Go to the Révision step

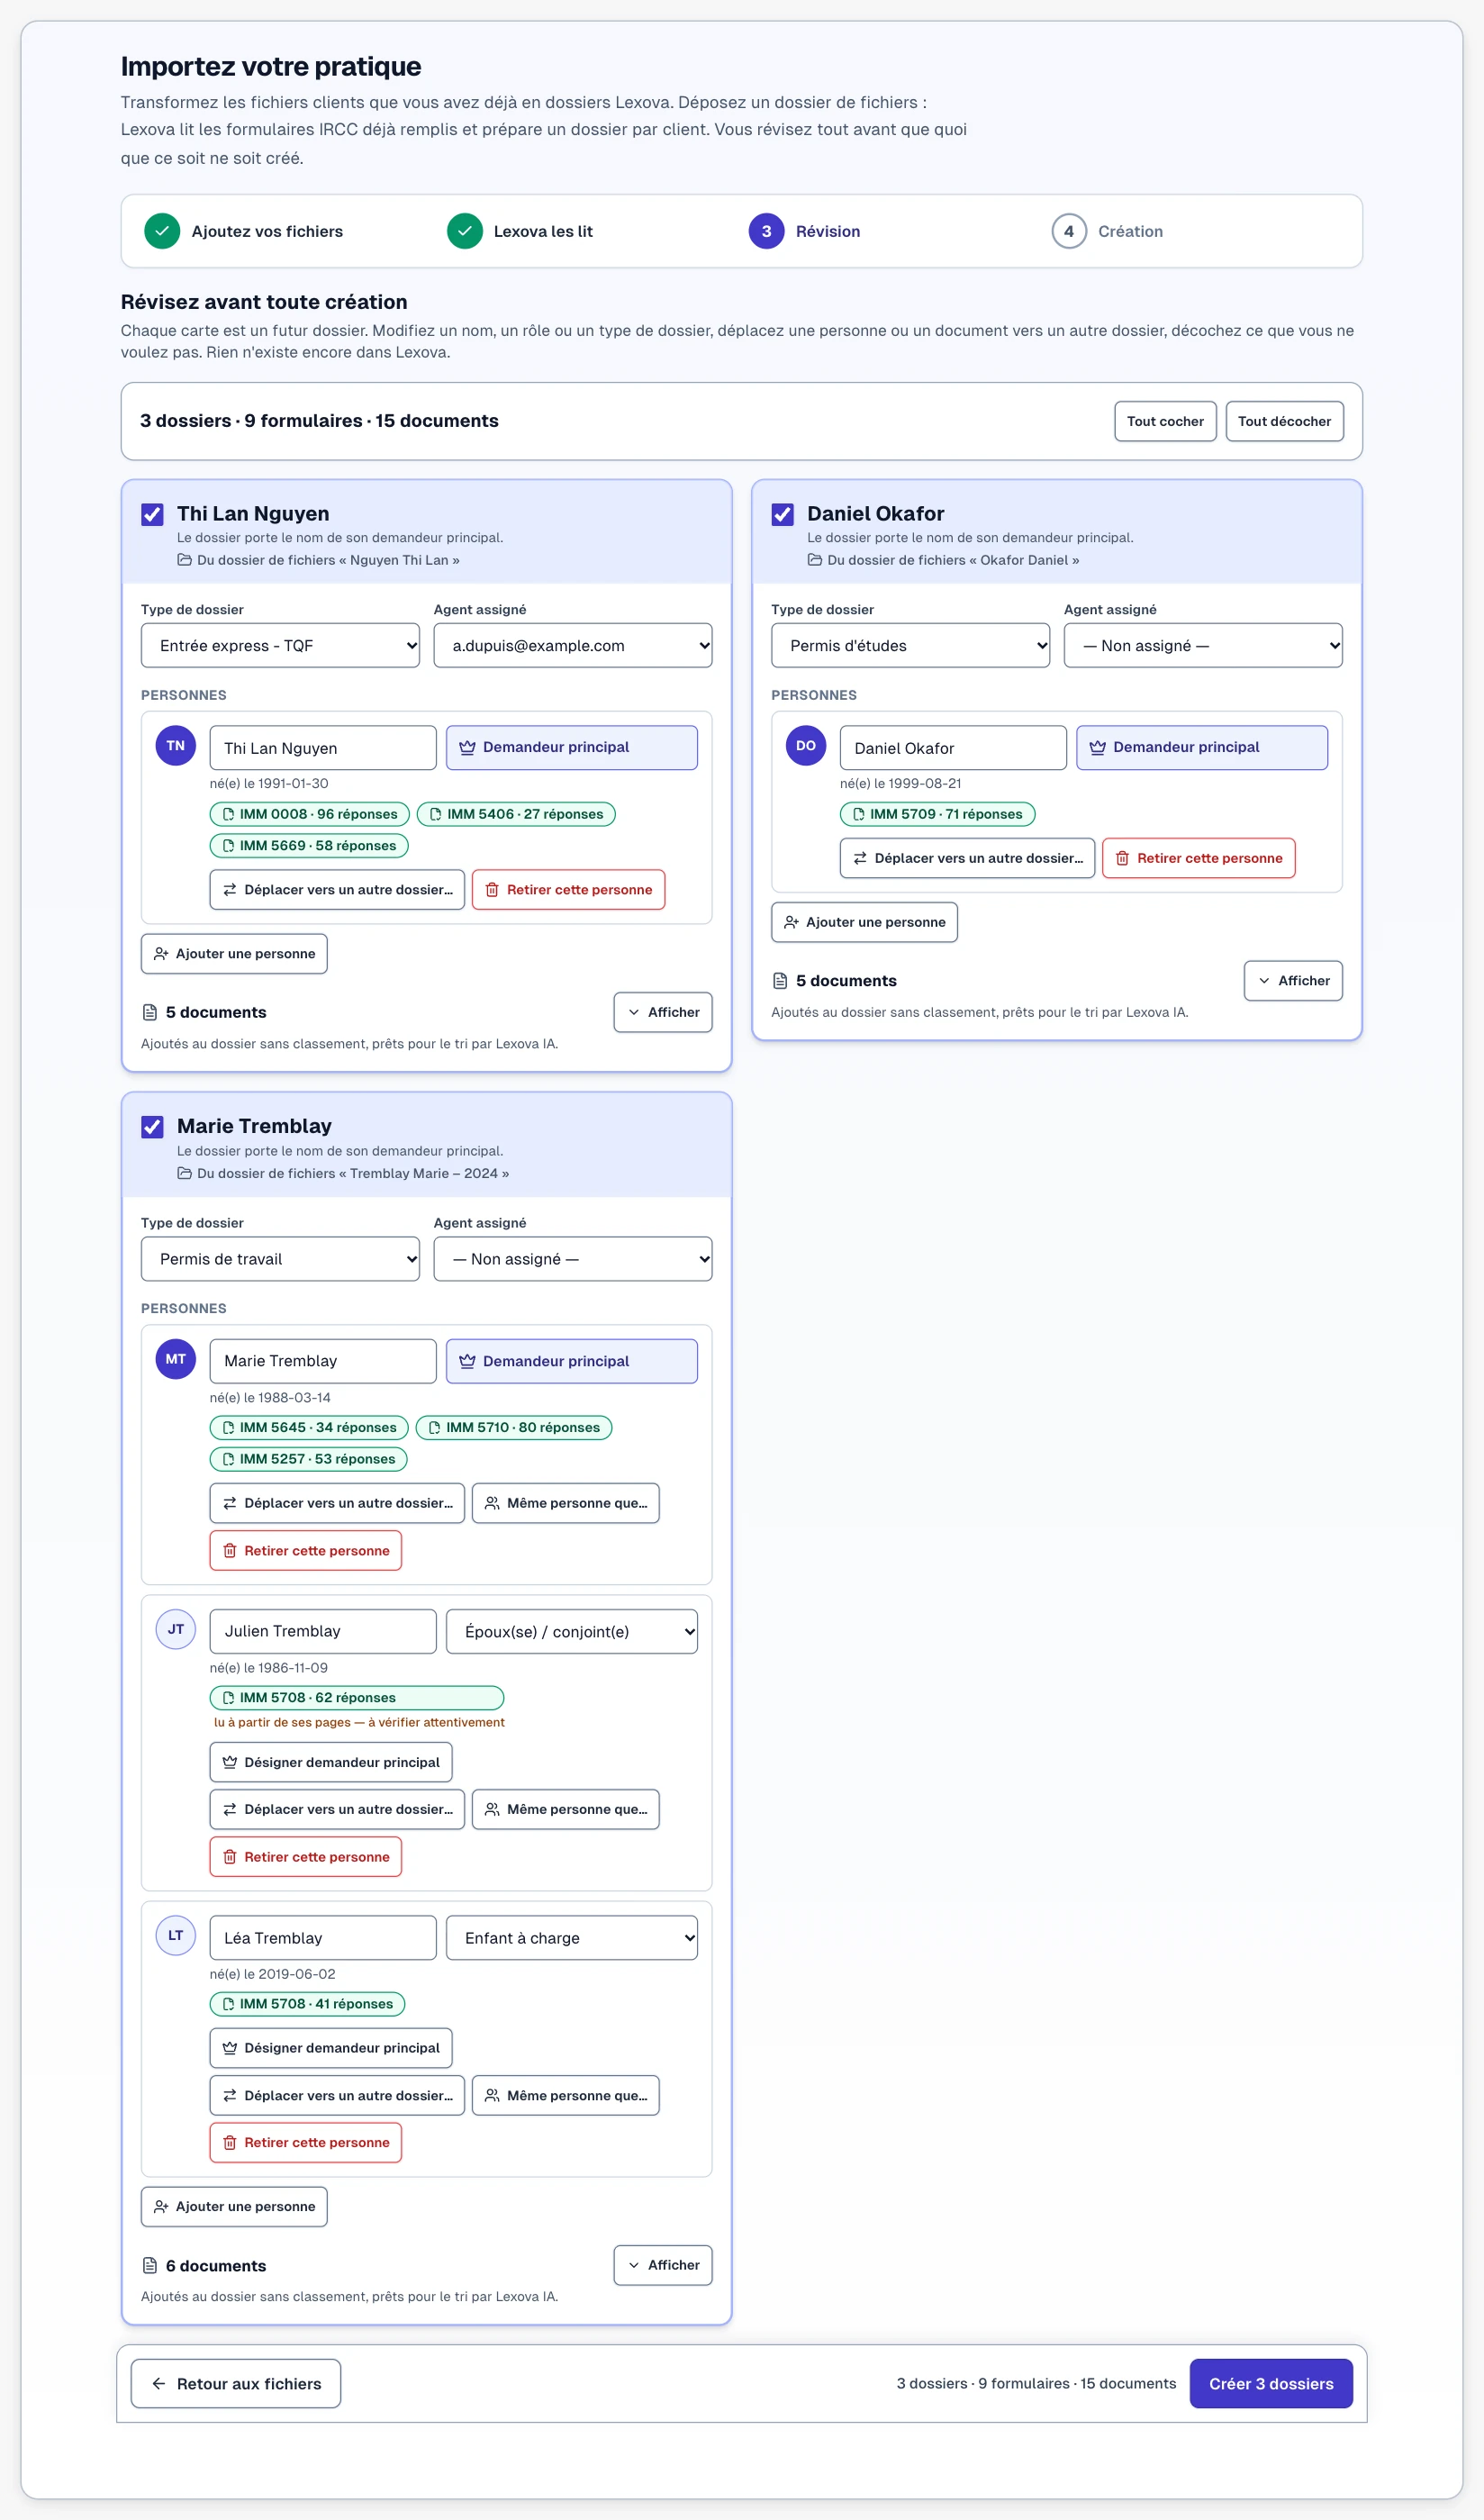click(805, 231)
